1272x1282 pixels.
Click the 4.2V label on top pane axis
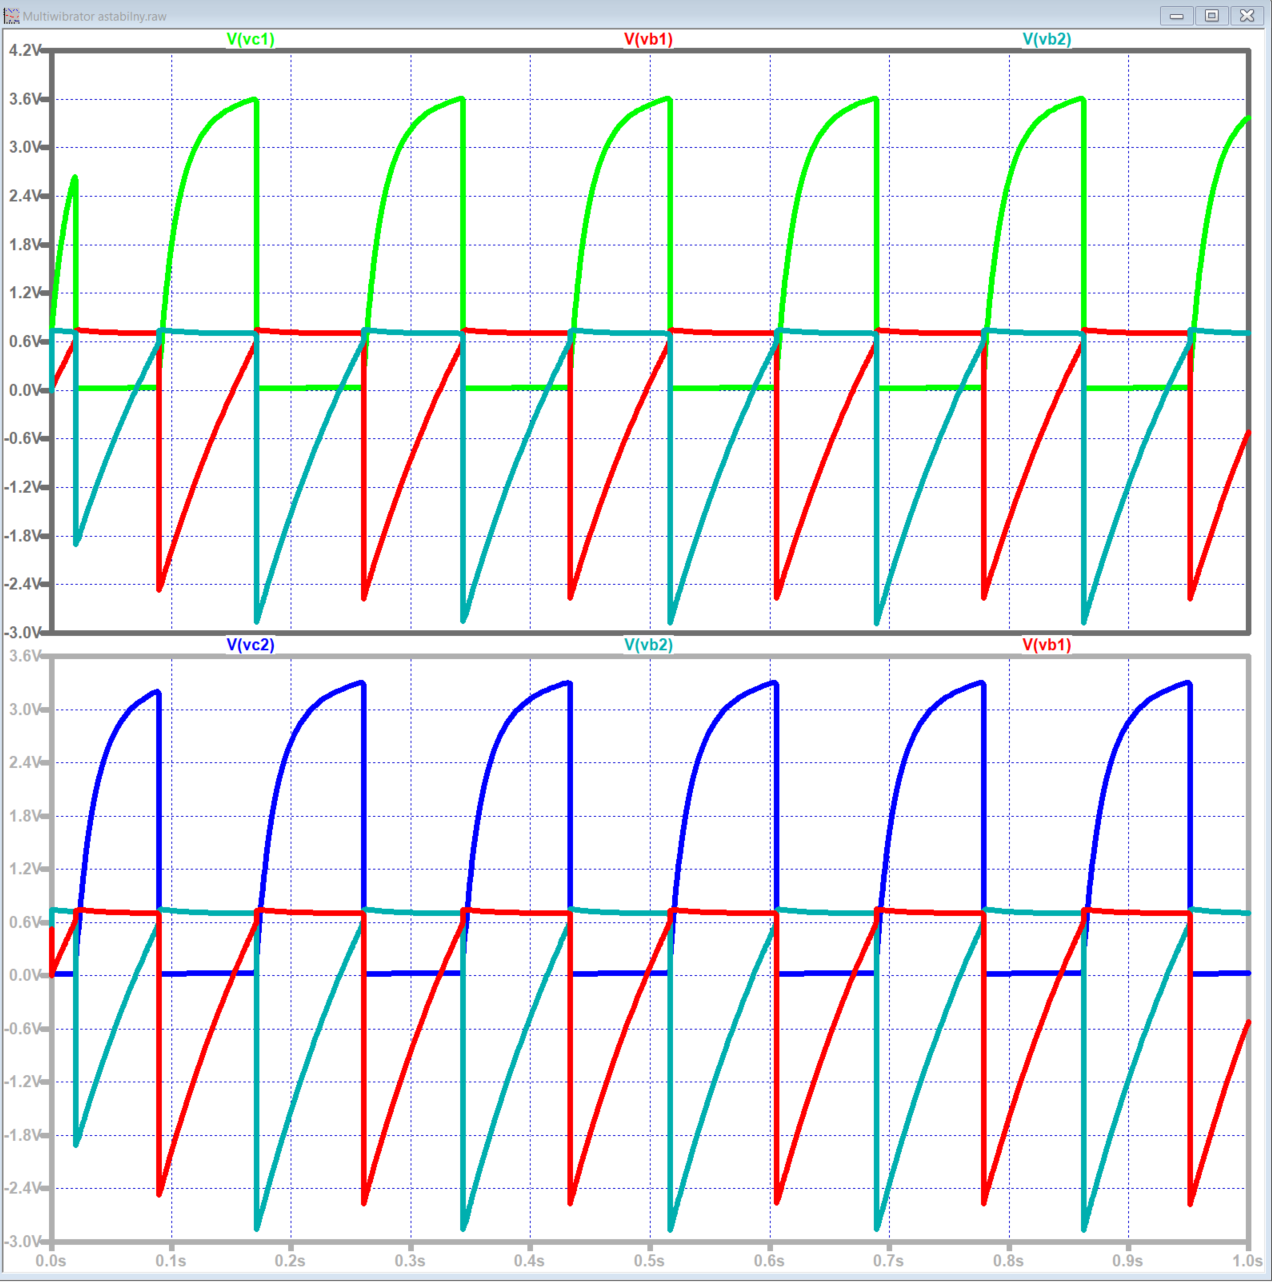click(x=24, y=50)
